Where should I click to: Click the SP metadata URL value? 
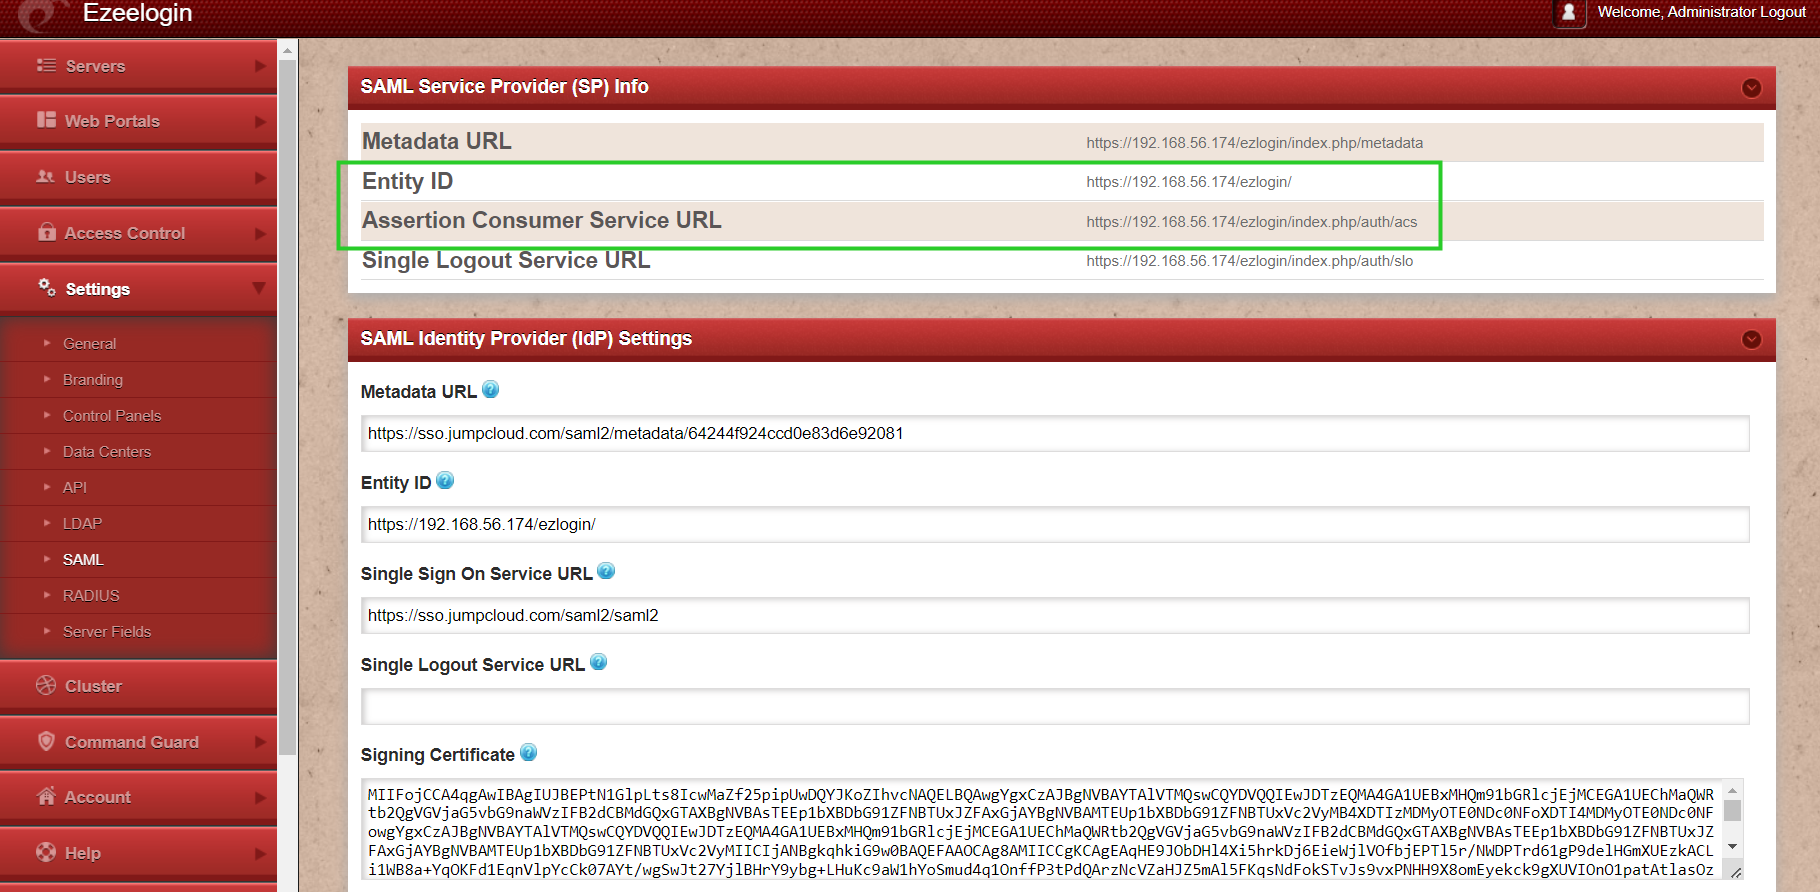(1254, 143)
